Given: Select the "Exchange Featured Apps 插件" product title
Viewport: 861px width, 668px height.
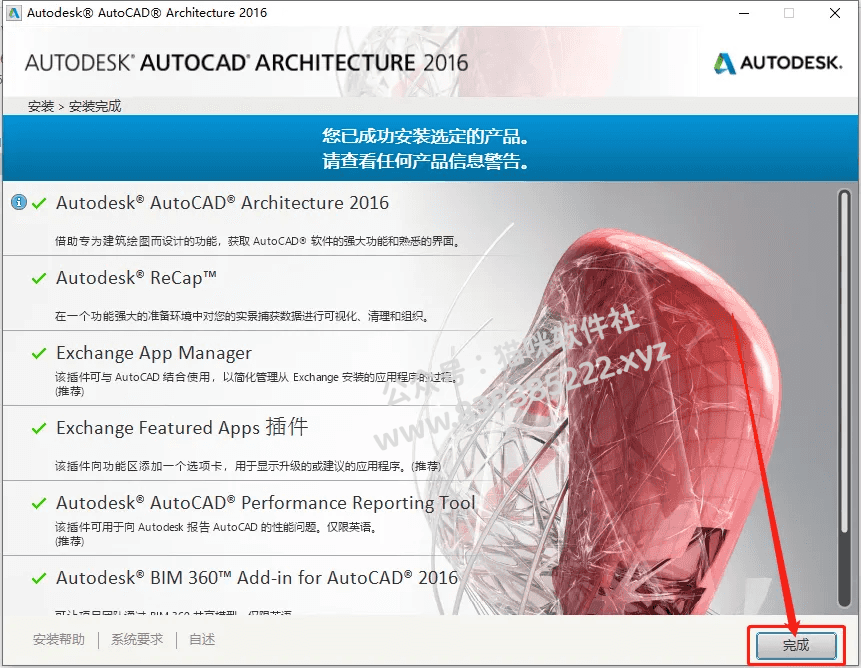Looking at the screenshot, I should [x=182, y=427].
